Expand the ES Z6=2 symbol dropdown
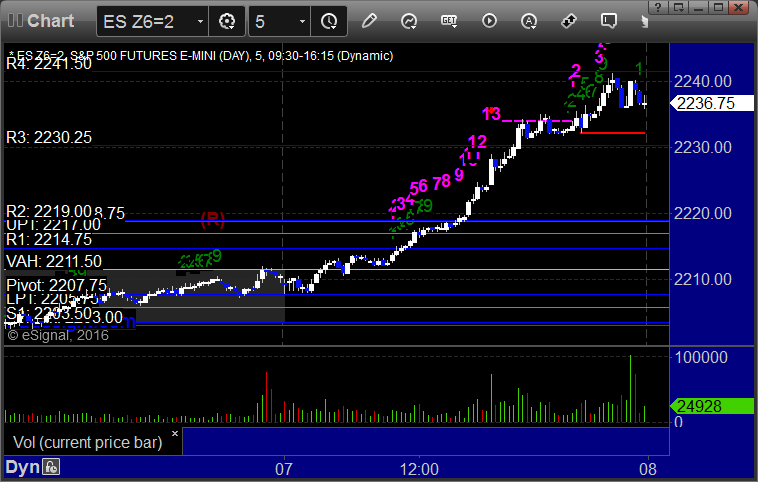Image resolution: width=758 pixels, height=482 pixels. coord(200,21)
